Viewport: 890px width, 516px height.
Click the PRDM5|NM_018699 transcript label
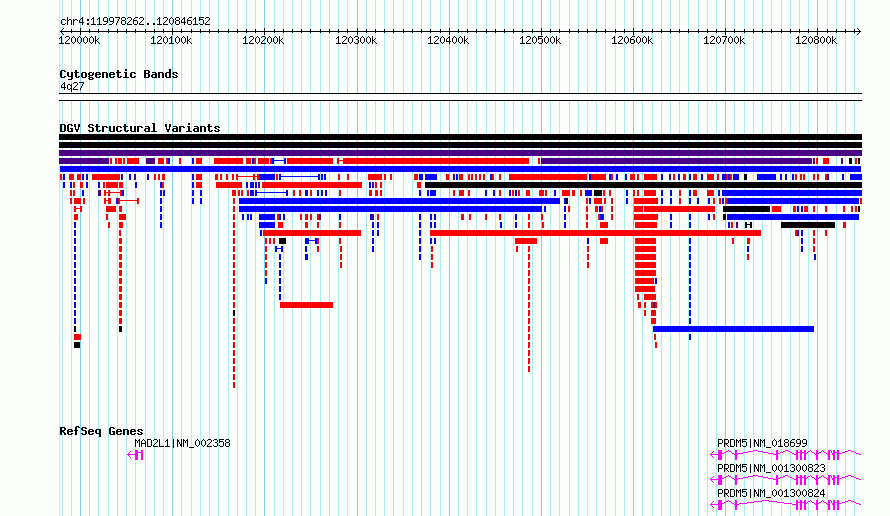point(762,443)
